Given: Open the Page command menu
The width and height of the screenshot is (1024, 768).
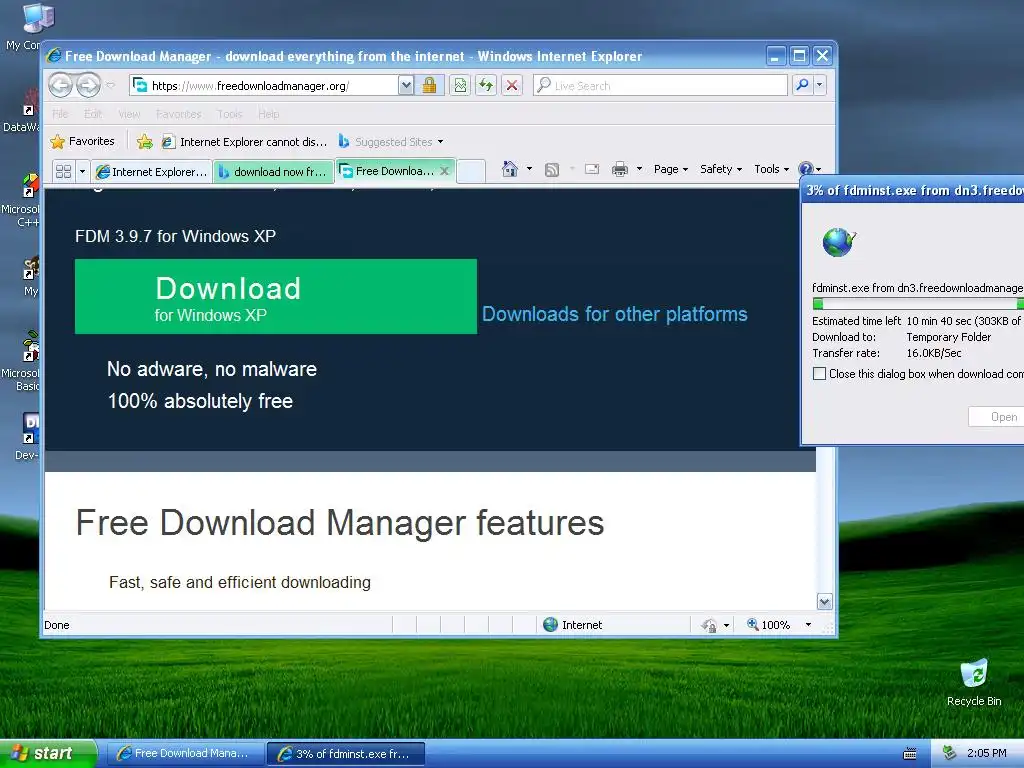Looking at the screenshot, I should point(671,169).
